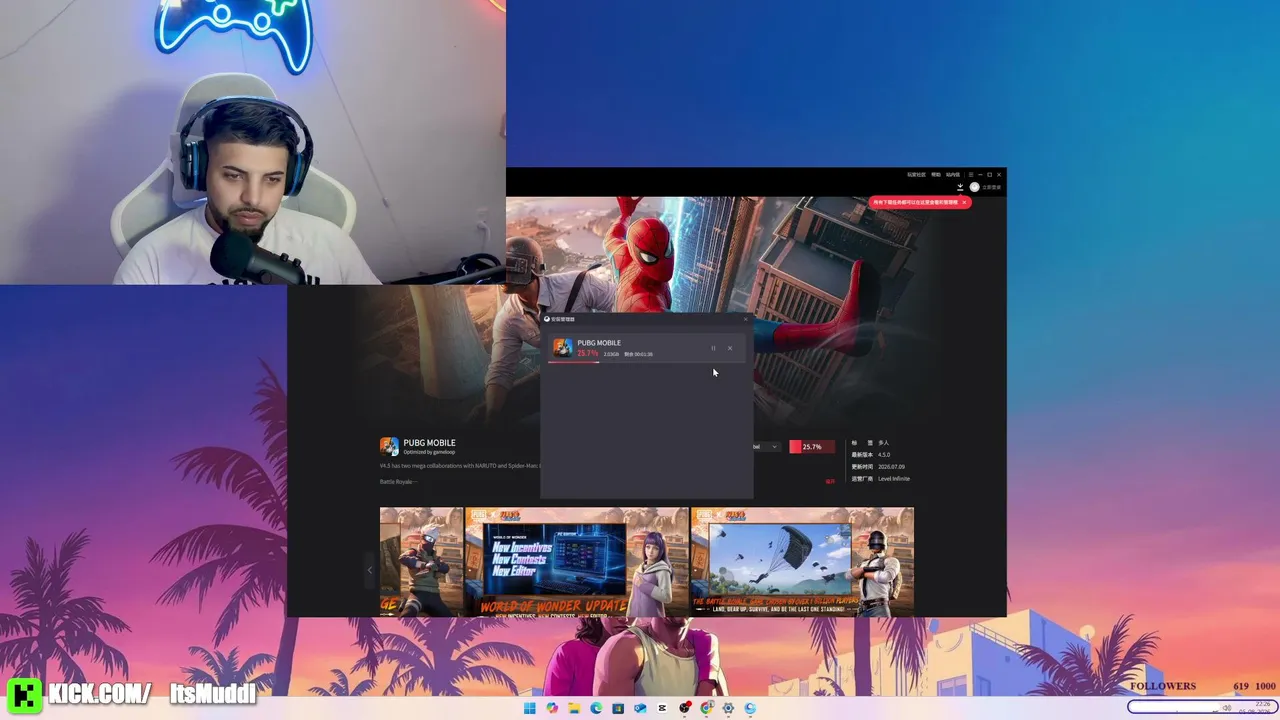Image resolution: width=1280 pixels, height=720 pixels.
Task: Show previous screenshots with left arrow
Action: coord(369,570)
